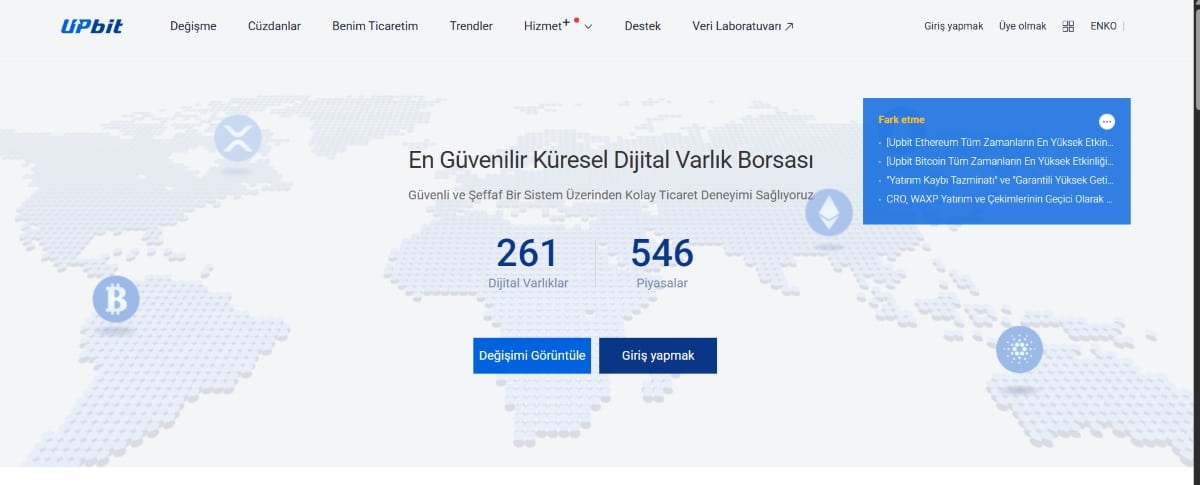This screenshot has width=1200, height=485.
Task: Click the dark blue Giriş yapmak button
Action: click(658, 356)
